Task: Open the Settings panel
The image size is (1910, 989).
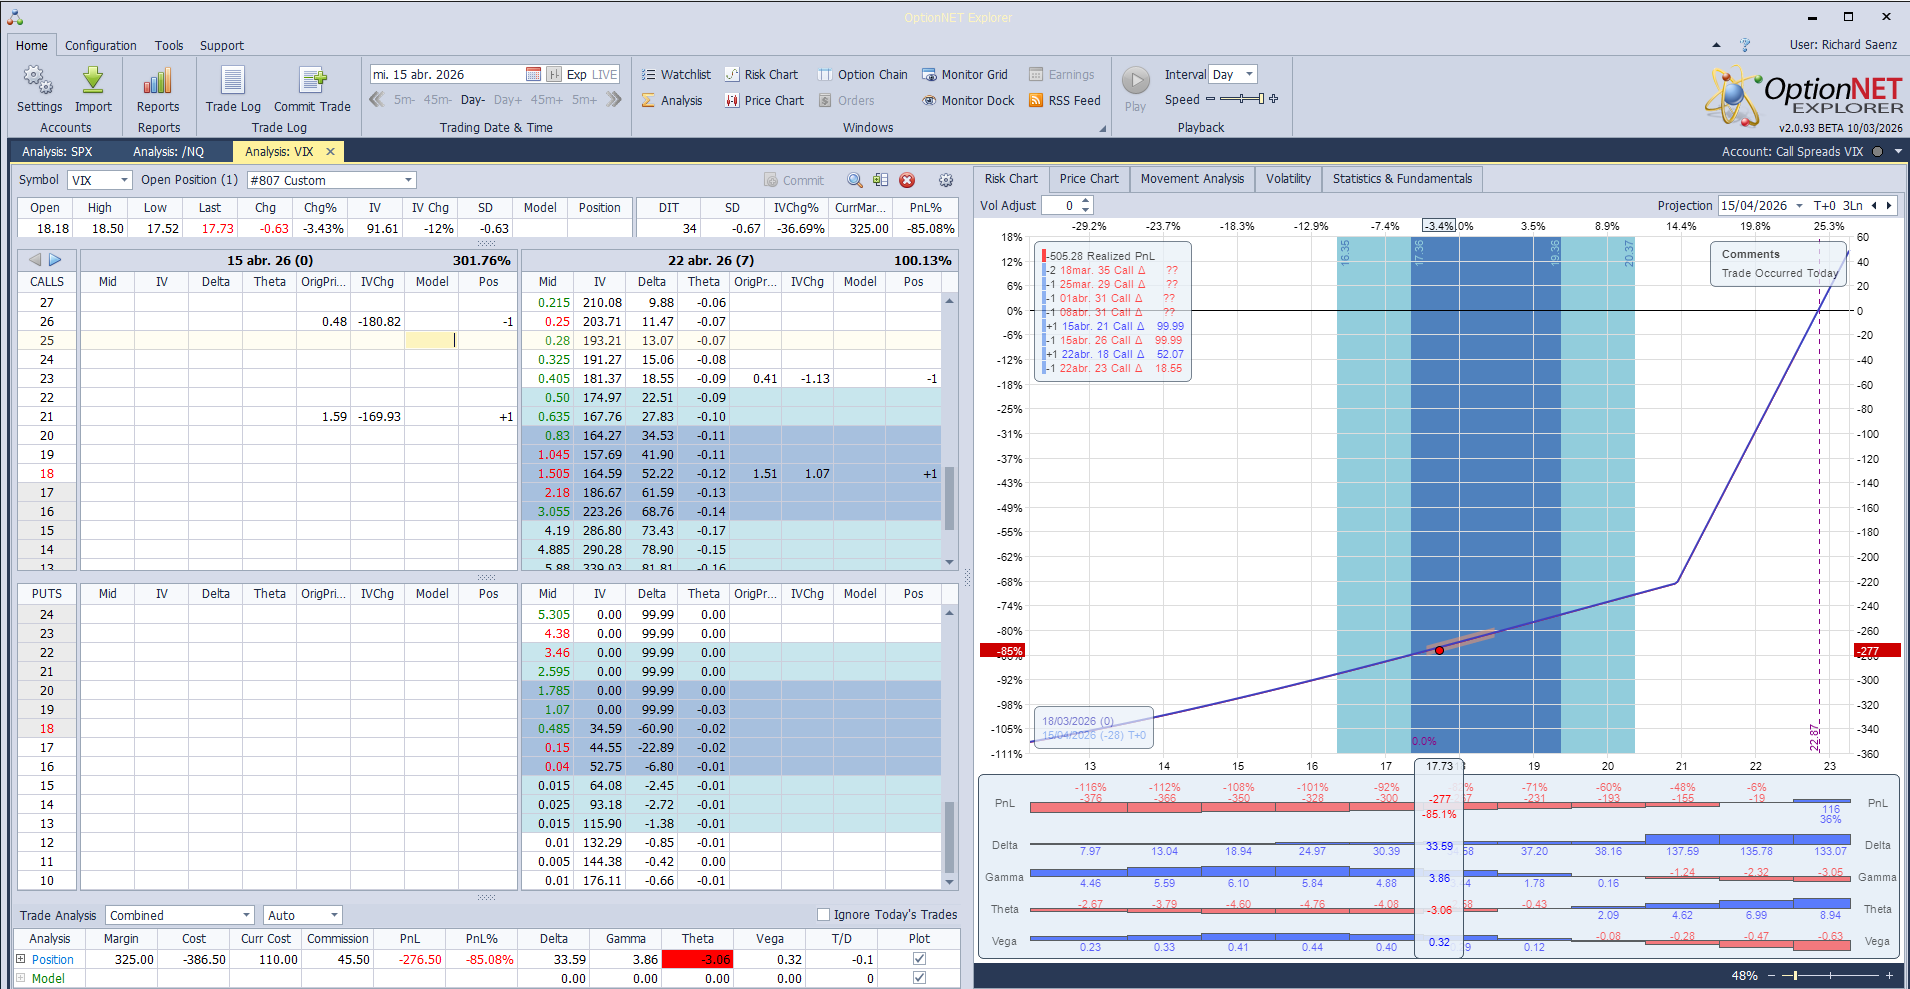Action: pos(38,90)
